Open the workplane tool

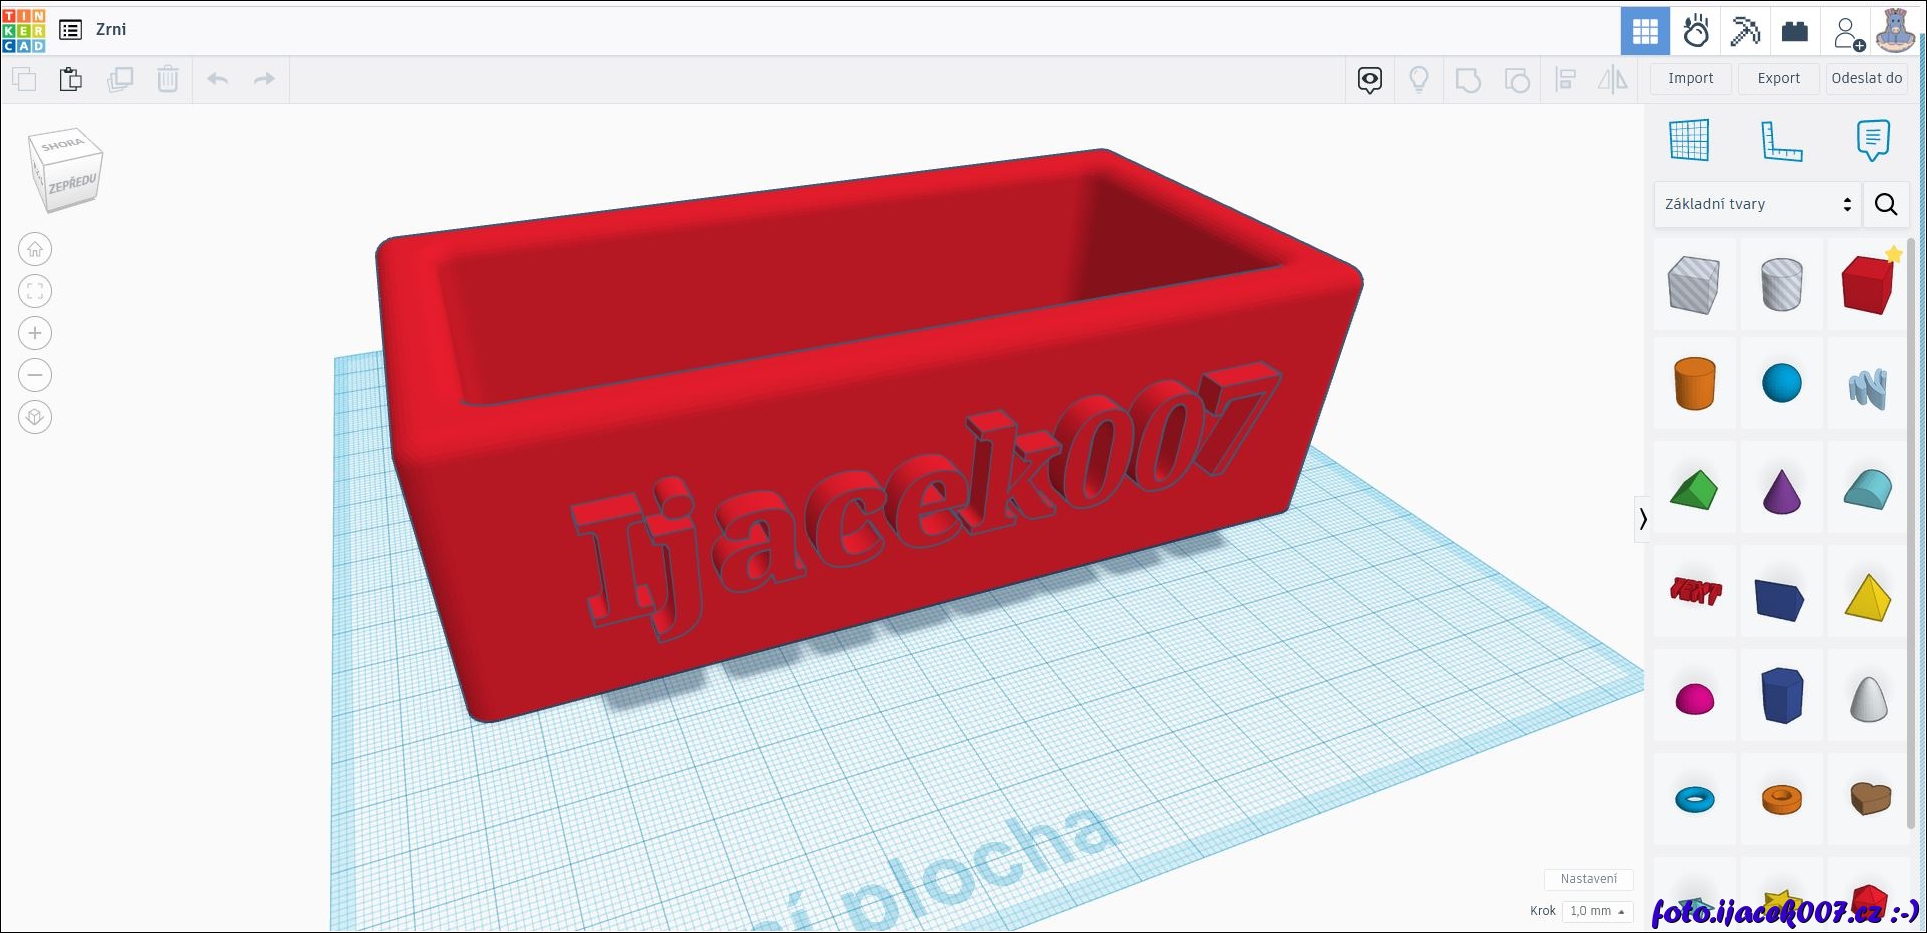(x=1689, y=140)
